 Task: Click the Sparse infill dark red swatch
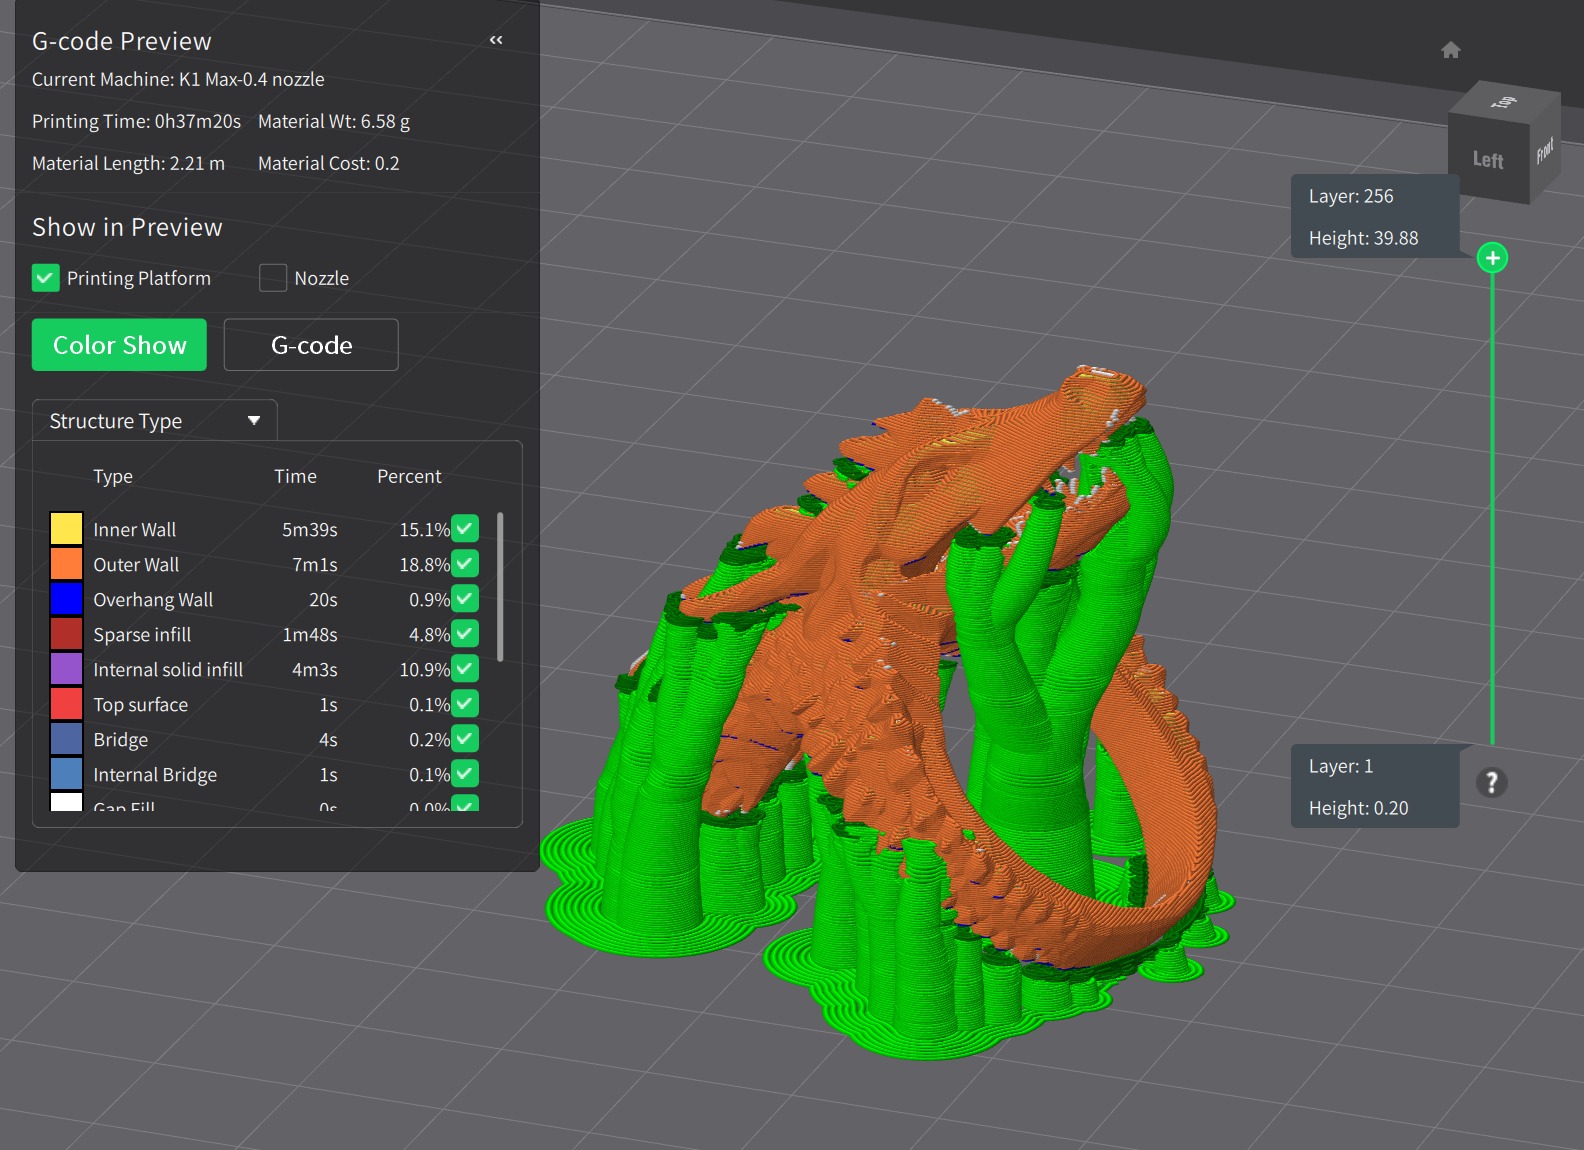tap(66, 633)
